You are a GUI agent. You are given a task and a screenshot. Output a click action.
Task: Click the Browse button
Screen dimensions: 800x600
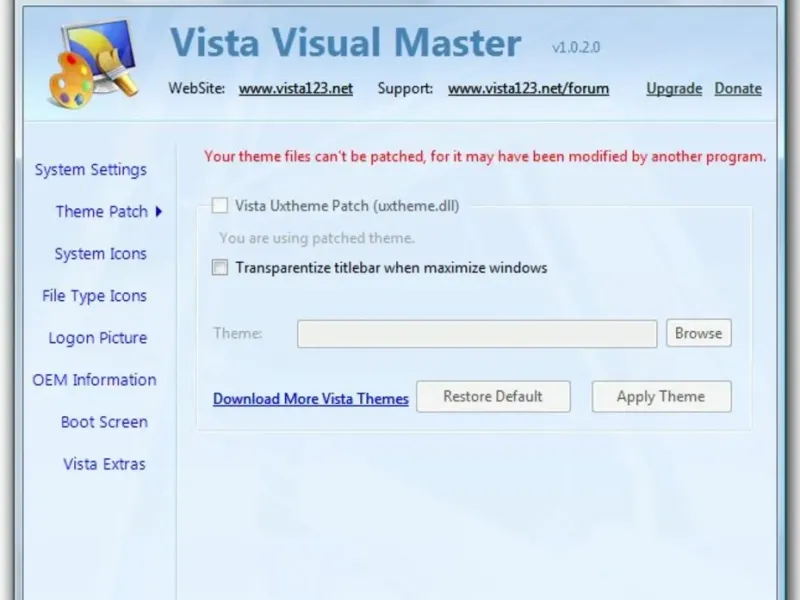click(x=698, y=333)
